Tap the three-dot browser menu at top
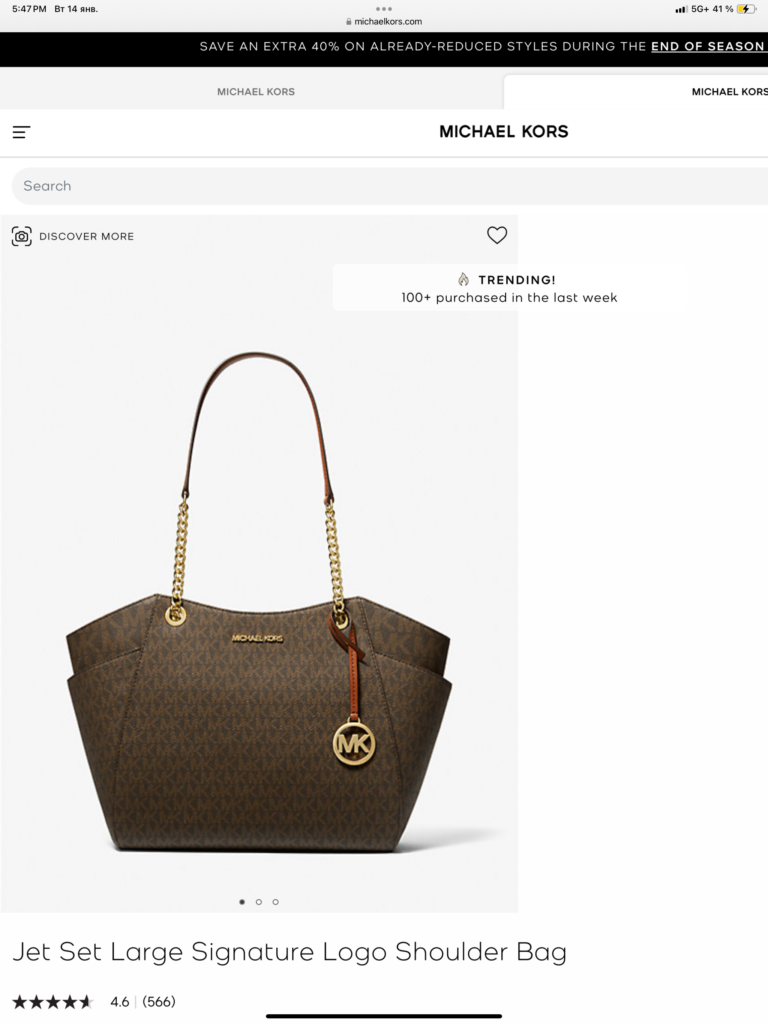768x1024 pixels. click(x=384, y=9)
